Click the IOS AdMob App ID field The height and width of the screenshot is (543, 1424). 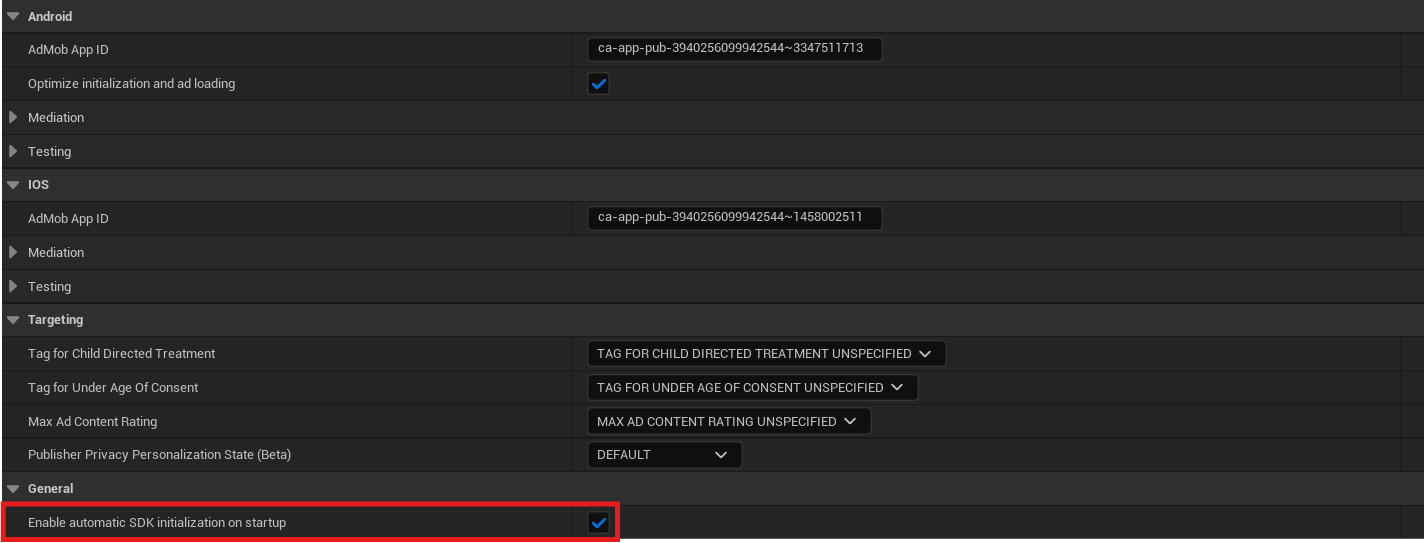[x=735, y=218]
